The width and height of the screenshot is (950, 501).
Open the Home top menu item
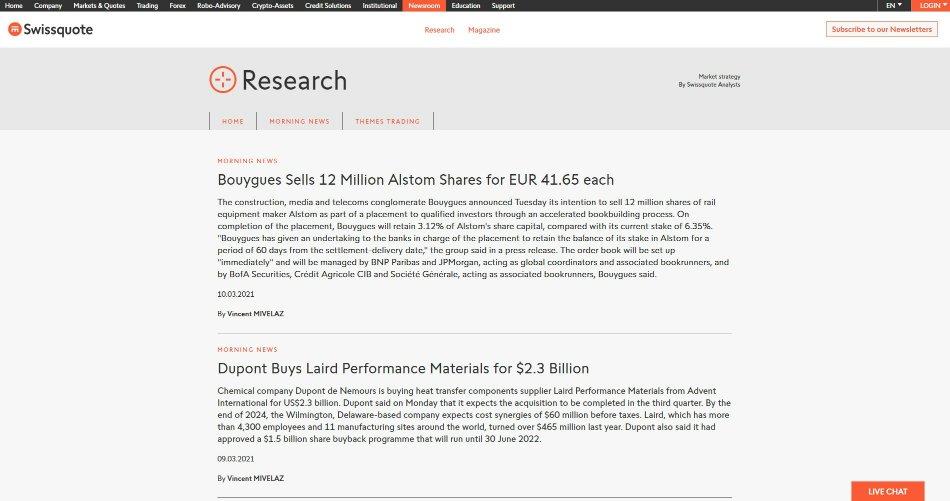click(x=13, y=5)
